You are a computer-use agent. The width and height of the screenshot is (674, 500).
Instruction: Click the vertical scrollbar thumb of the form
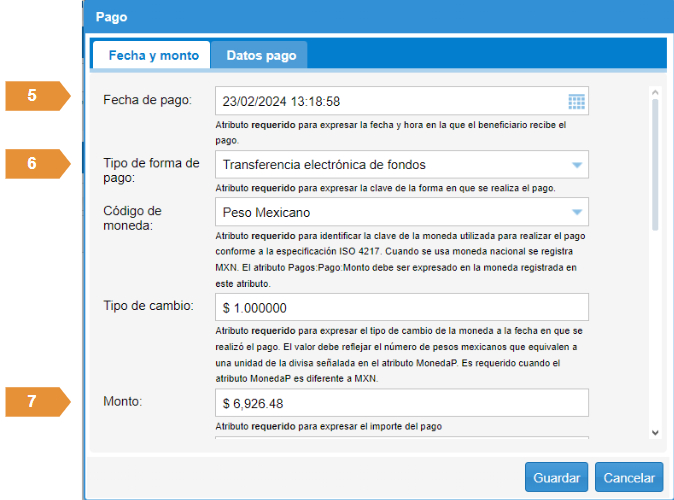tap(655, 165)
